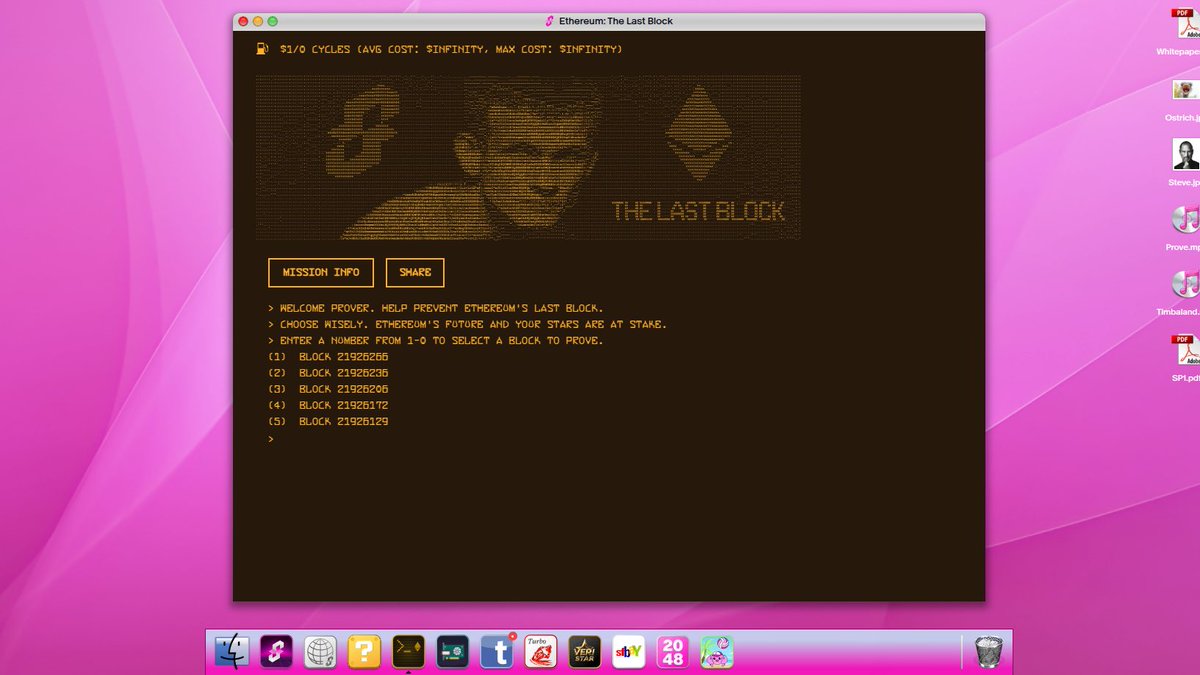Open the Veri Star dock app
The width and height of the screenshot is (1200, 675).
(x=585, y=652)
